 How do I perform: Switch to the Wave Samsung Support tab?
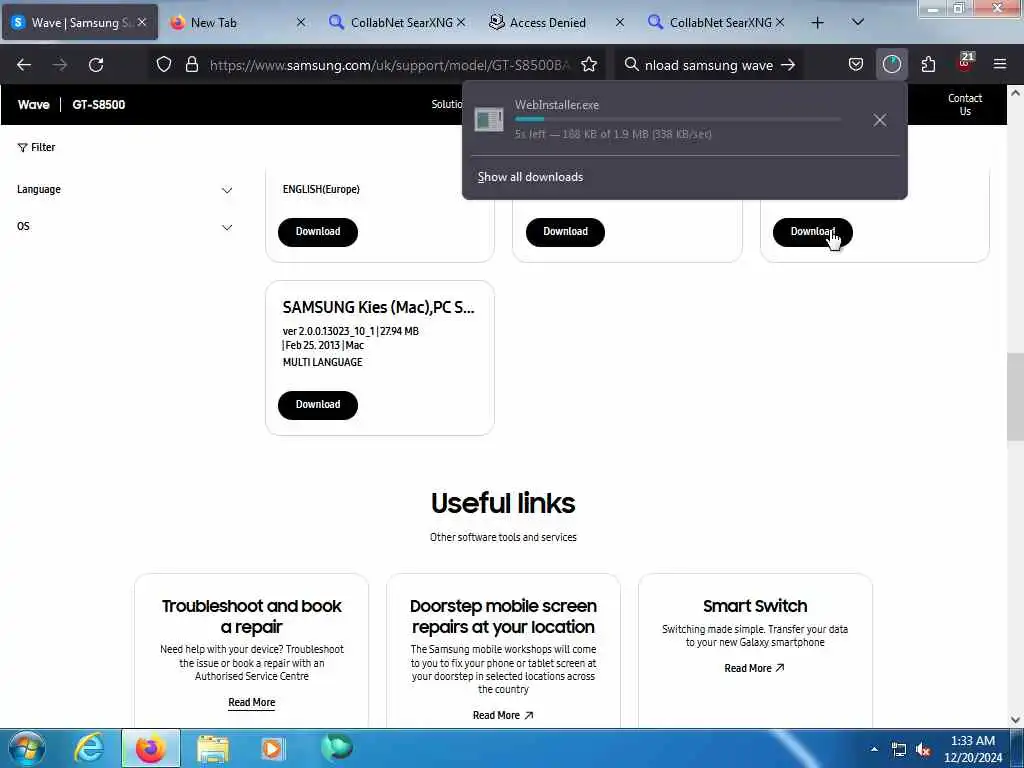(x=80, y=23)
